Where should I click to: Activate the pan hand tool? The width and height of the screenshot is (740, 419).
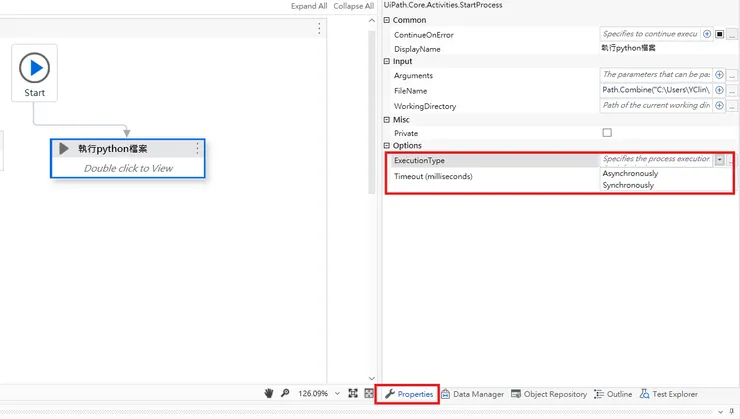tap(269, 393)
